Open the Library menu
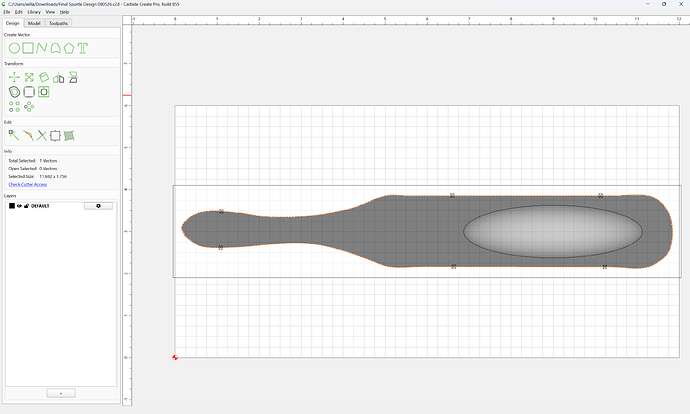Viewport: 690px width, 414px height. click(34, 12)
